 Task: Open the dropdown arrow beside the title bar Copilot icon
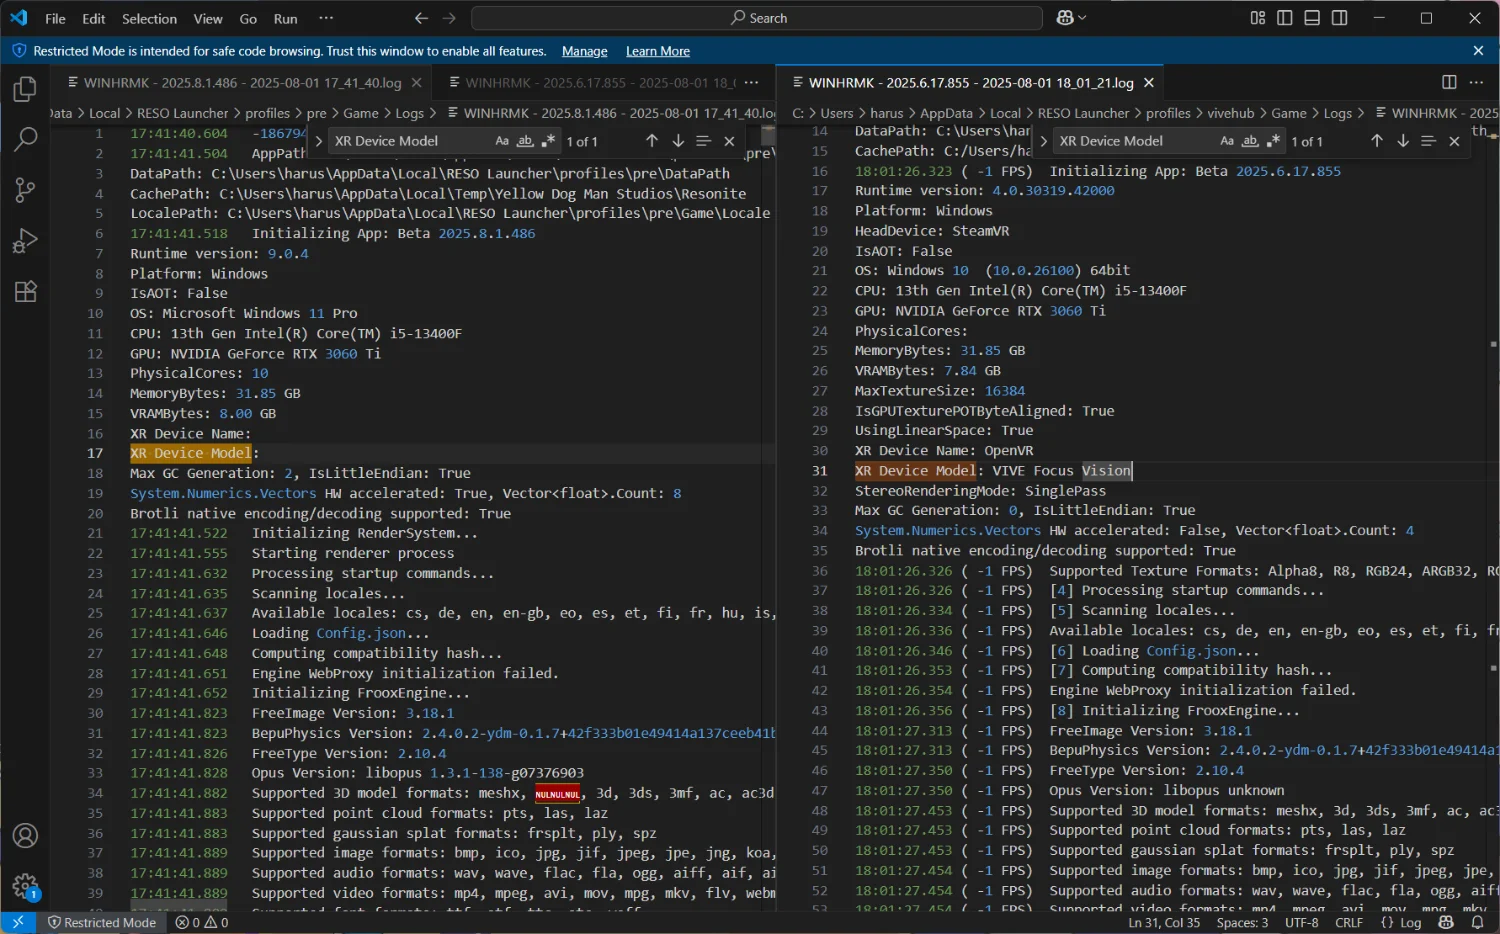coord(1082,18)
